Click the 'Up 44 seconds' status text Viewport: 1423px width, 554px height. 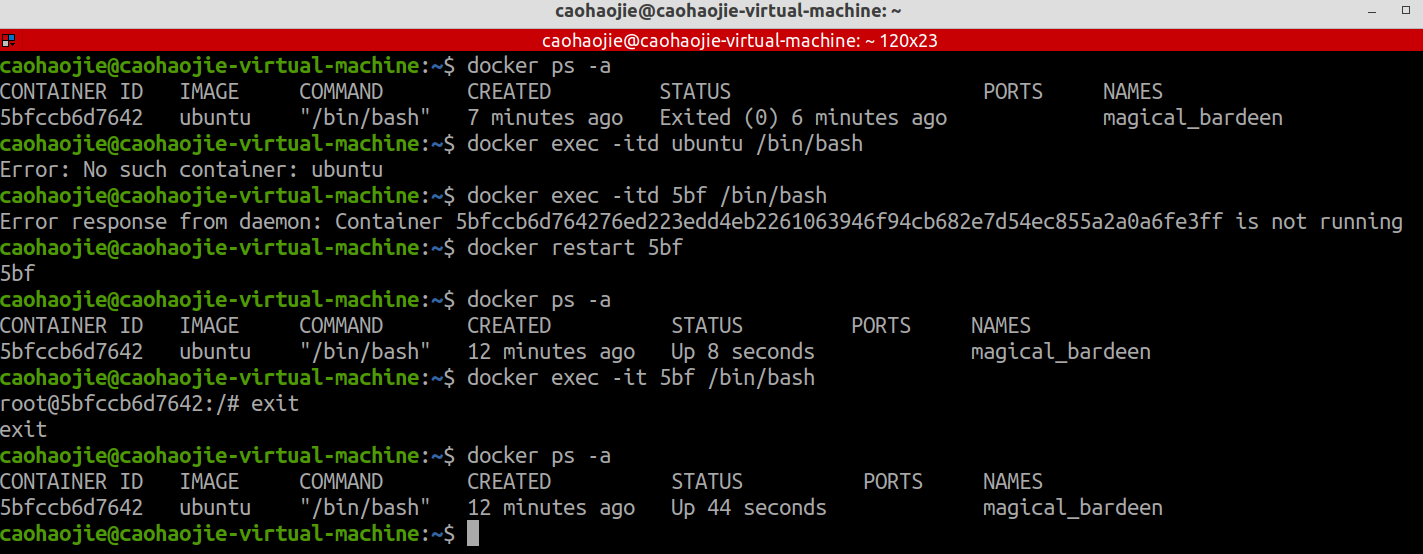point(749,508)
